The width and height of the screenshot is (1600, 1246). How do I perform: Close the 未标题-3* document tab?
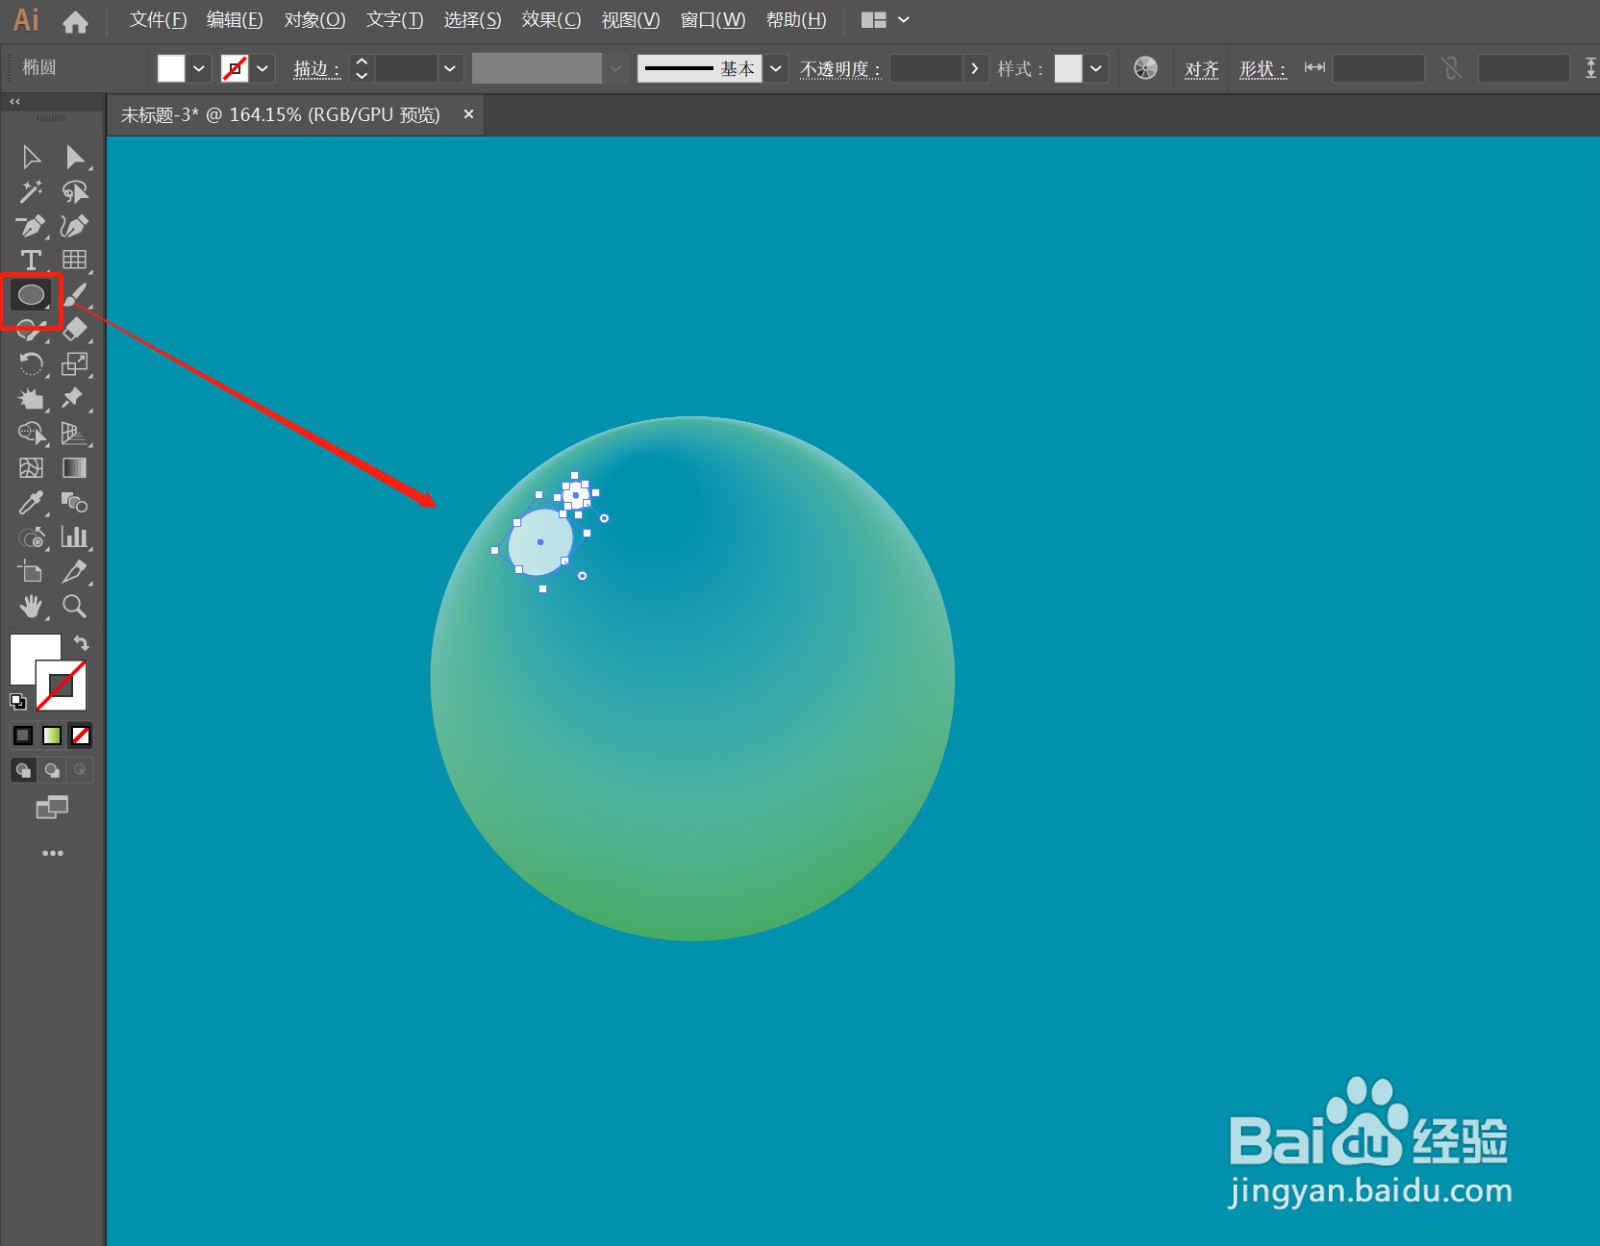click(468, 114)
